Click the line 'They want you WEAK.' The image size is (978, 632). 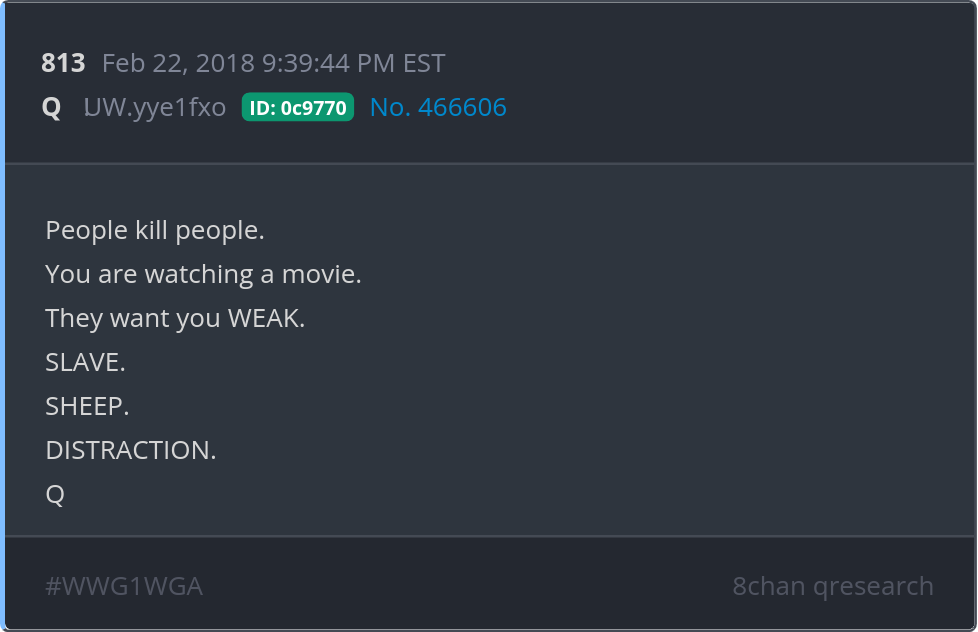click(x=175, y=318)
